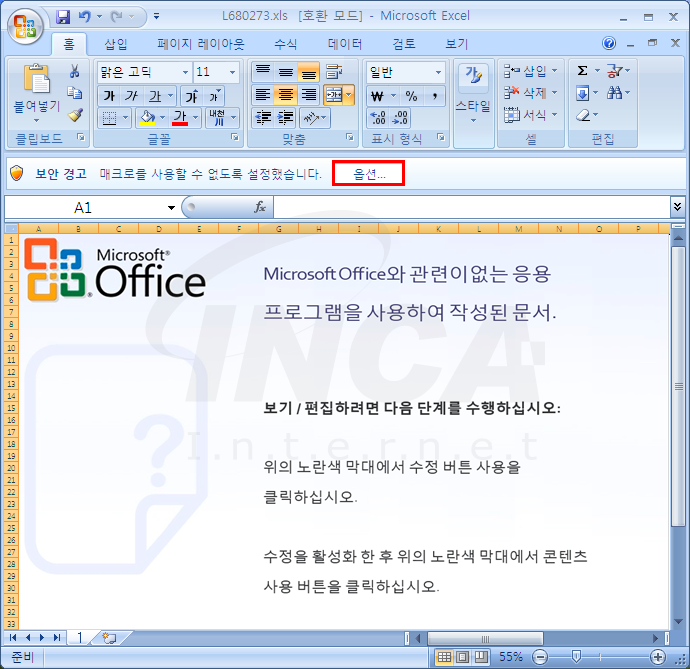
Task: Customize quick access toolbar dropdown
Action: click(x=156, y=17)
